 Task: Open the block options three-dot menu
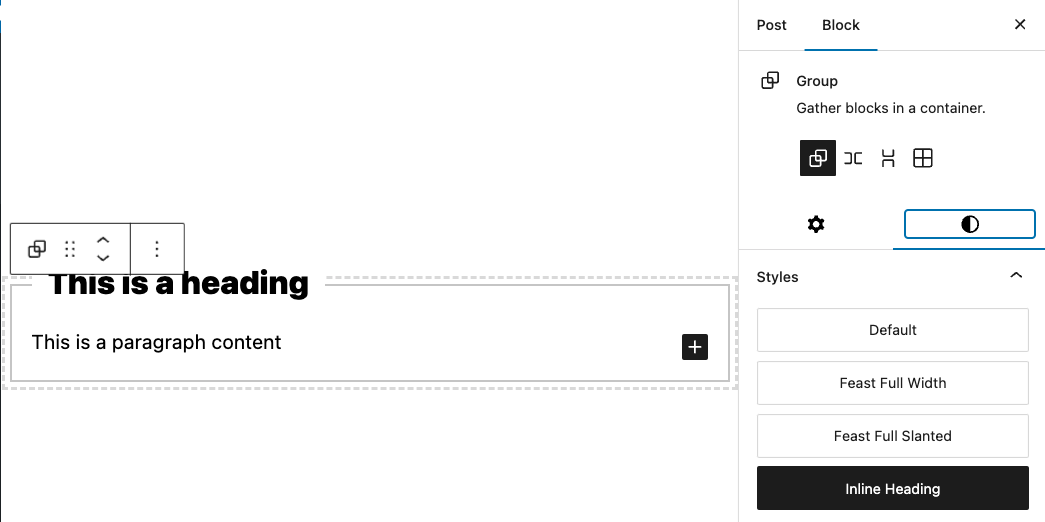[x=157, y=249]
